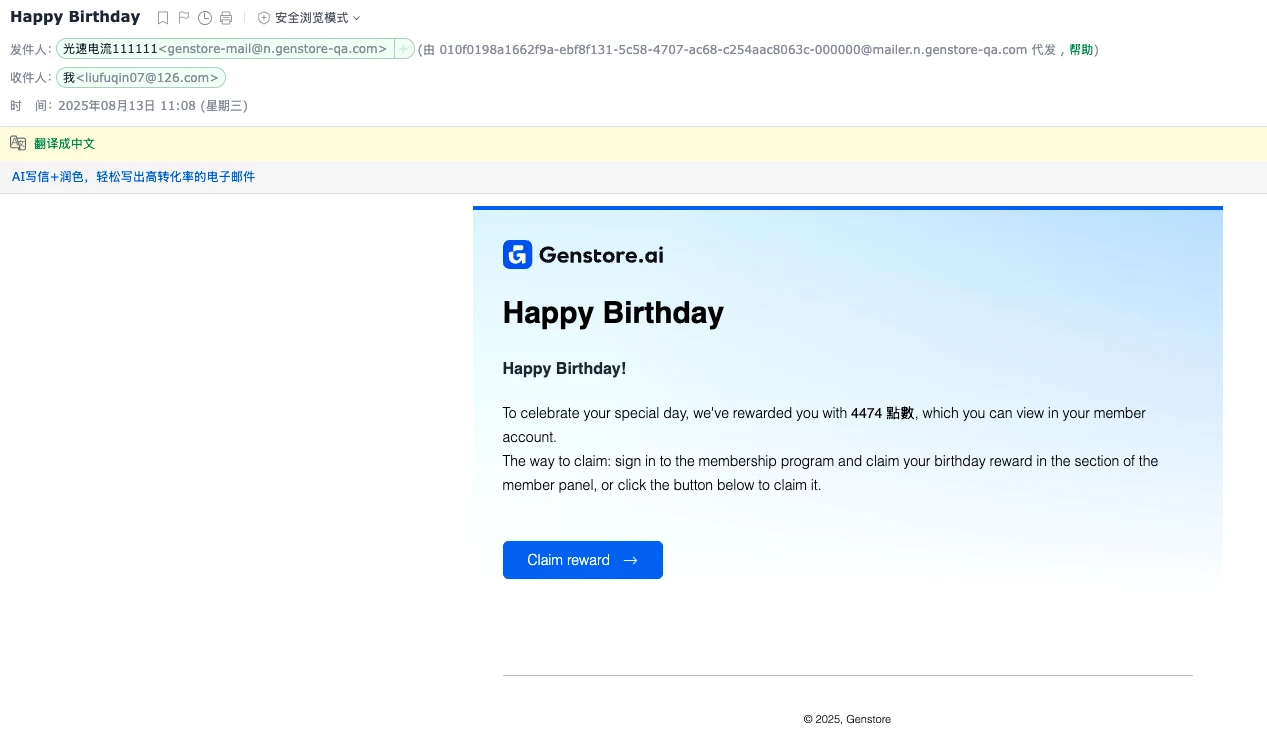This screenshot has height=741, width=1267.
Task: Click the Genstore.ai logo
Action: click(x=583, y=255)
